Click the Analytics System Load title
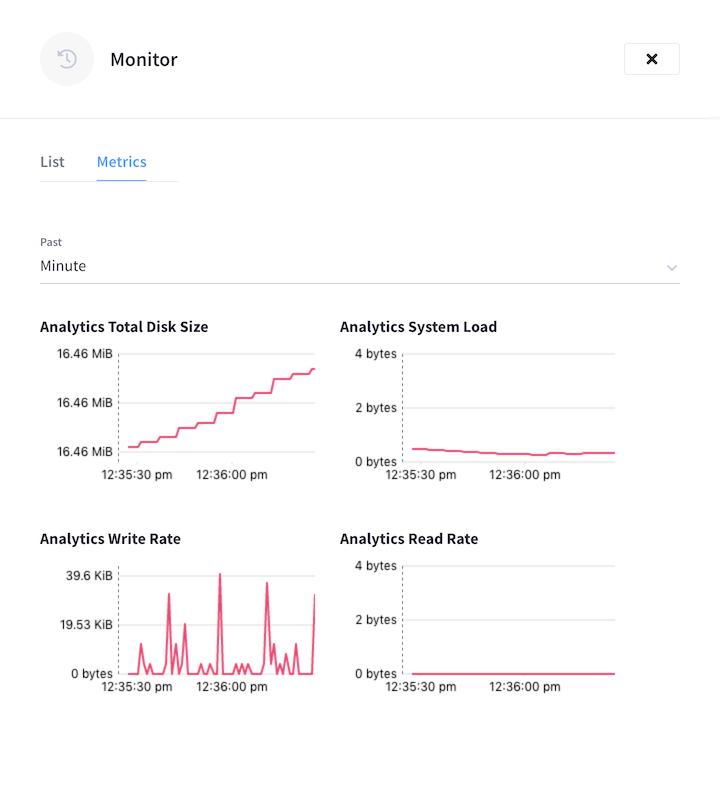 click(418, 326)
